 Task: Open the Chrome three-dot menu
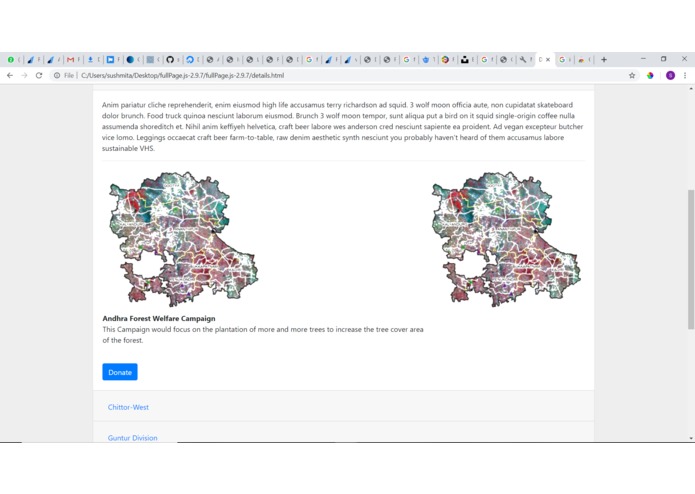[x=685, y=75]
